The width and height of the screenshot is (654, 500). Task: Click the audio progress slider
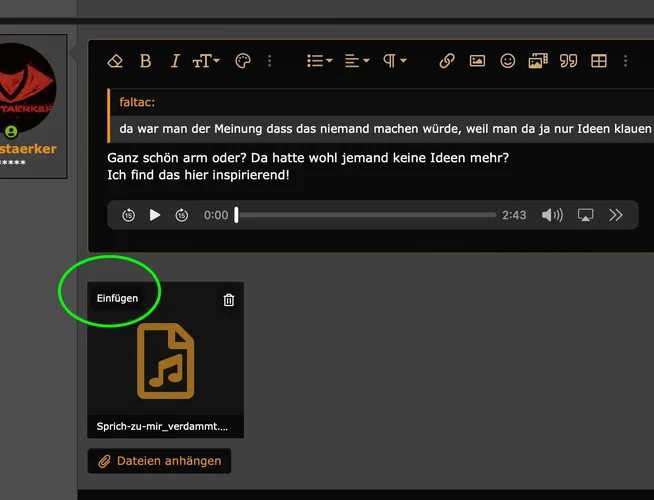(x=365, y=215)
